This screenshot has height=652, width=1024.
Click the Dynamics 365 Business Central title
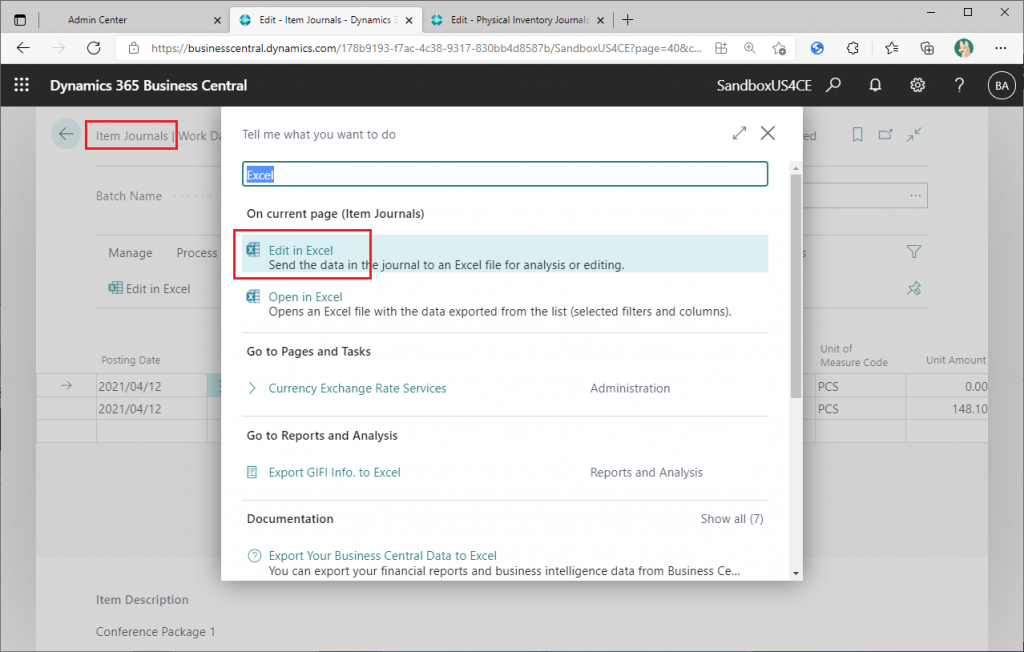[148, 86]
